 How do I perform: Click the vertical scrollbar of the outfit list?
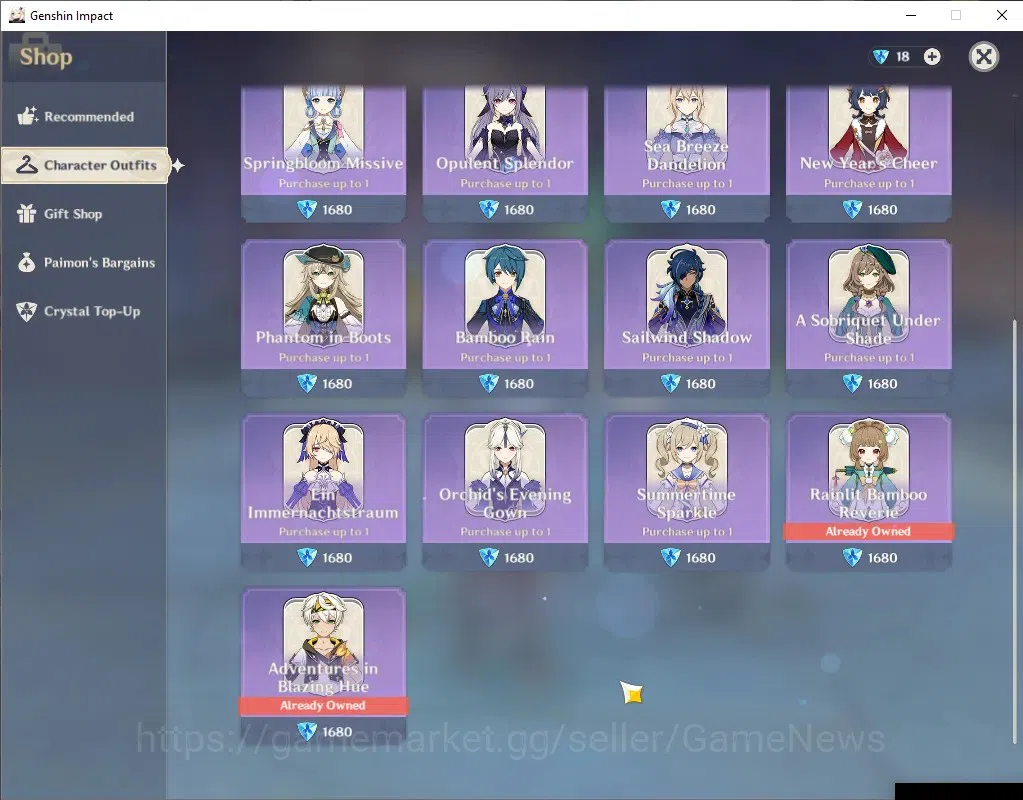click(x=1014, y=531)
